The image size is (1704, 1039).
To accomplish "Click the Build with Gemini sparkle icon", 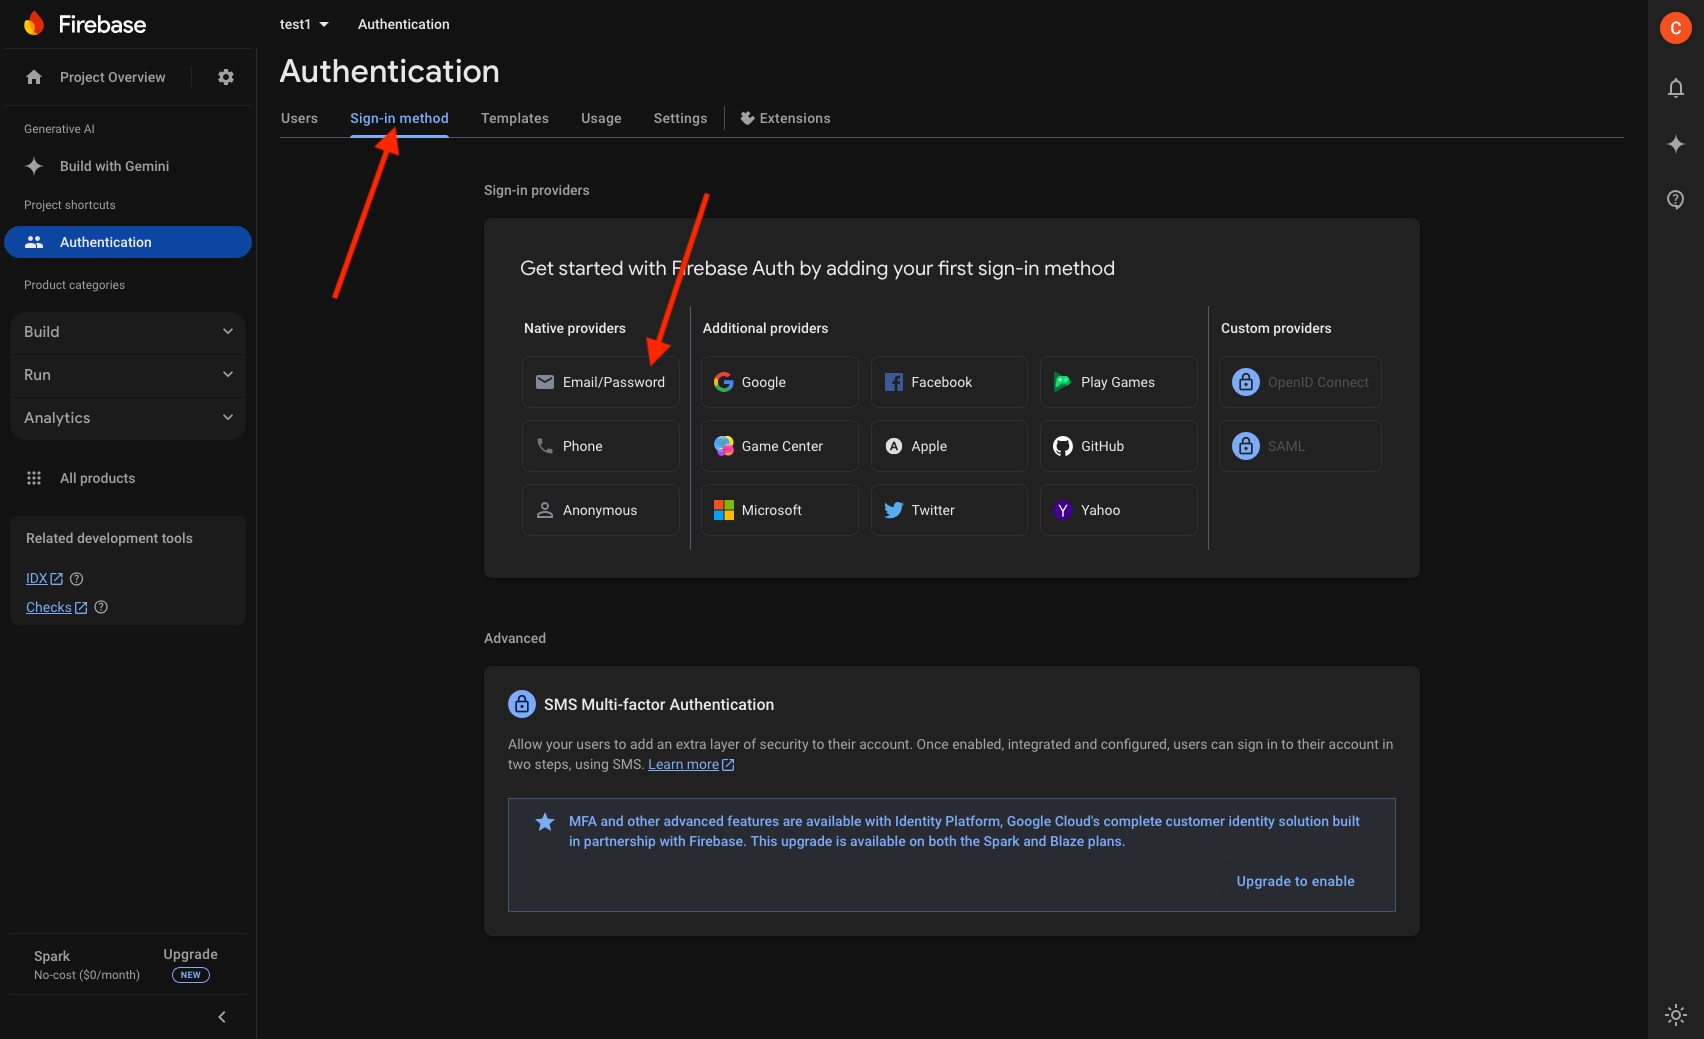I will click(x=34, y=166).
